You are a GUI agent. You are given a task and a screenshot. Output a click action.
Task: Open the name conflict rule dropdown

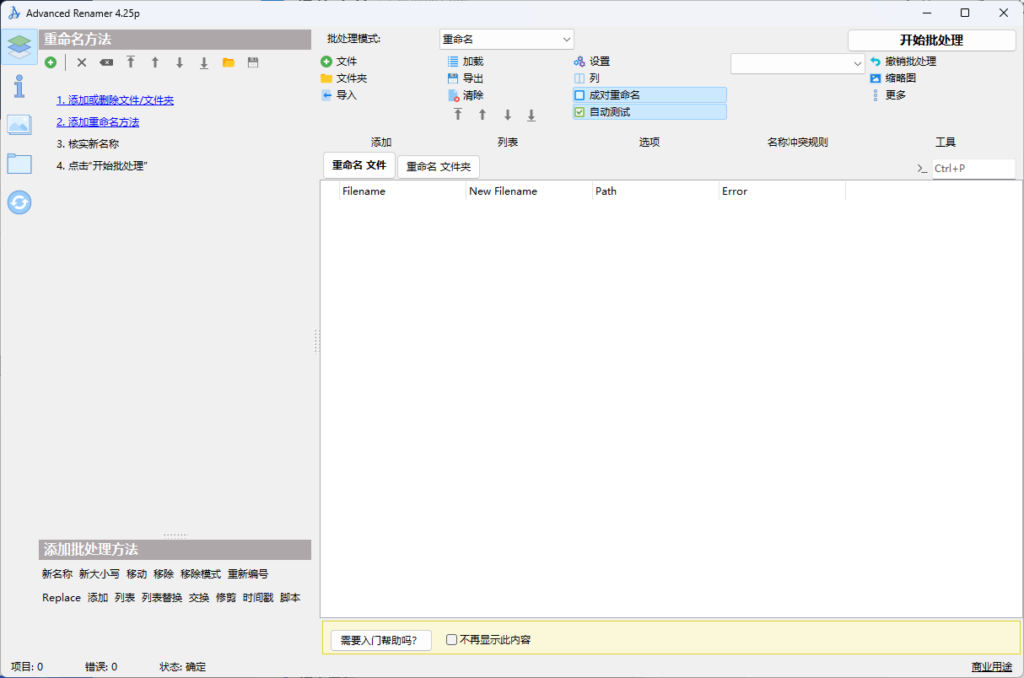[x=797, y=63]
